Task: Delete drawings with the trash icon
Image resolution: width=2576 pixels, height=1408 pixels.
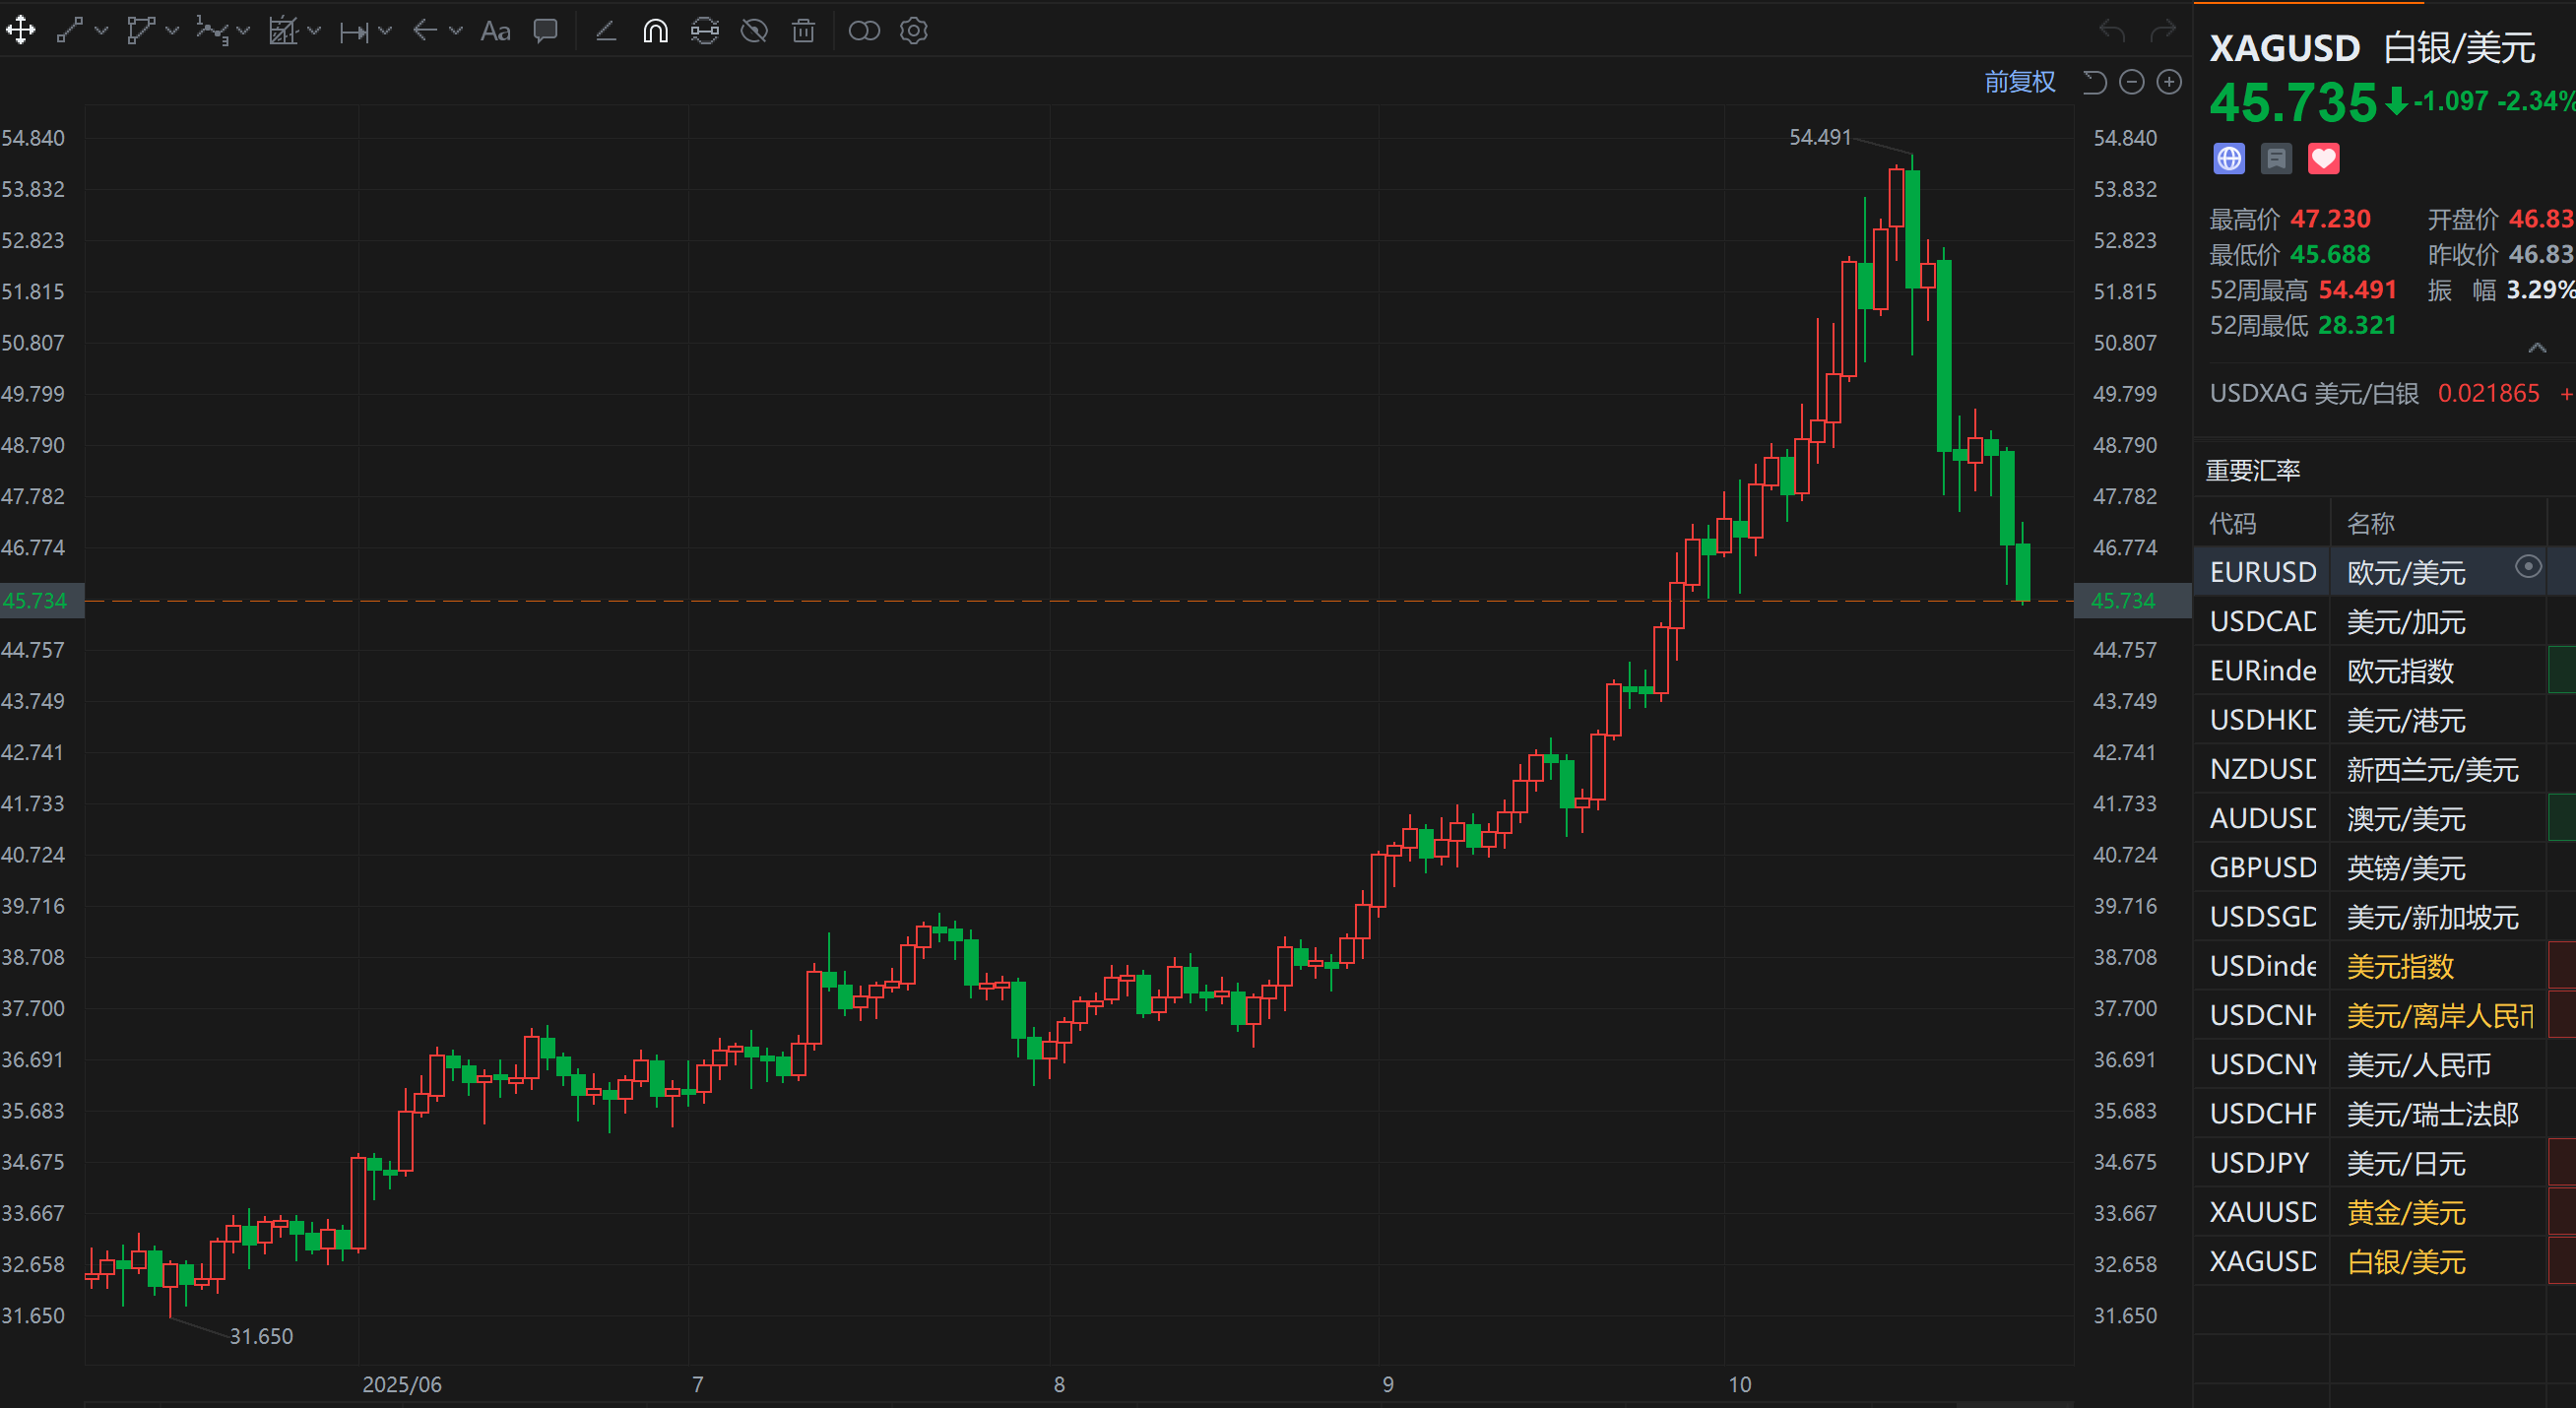Action: [x=803, y=31]
